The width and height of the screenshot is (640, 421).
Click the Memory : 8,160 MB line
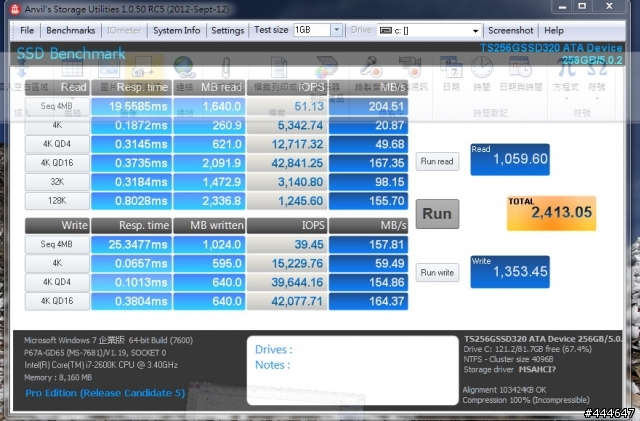58,377
